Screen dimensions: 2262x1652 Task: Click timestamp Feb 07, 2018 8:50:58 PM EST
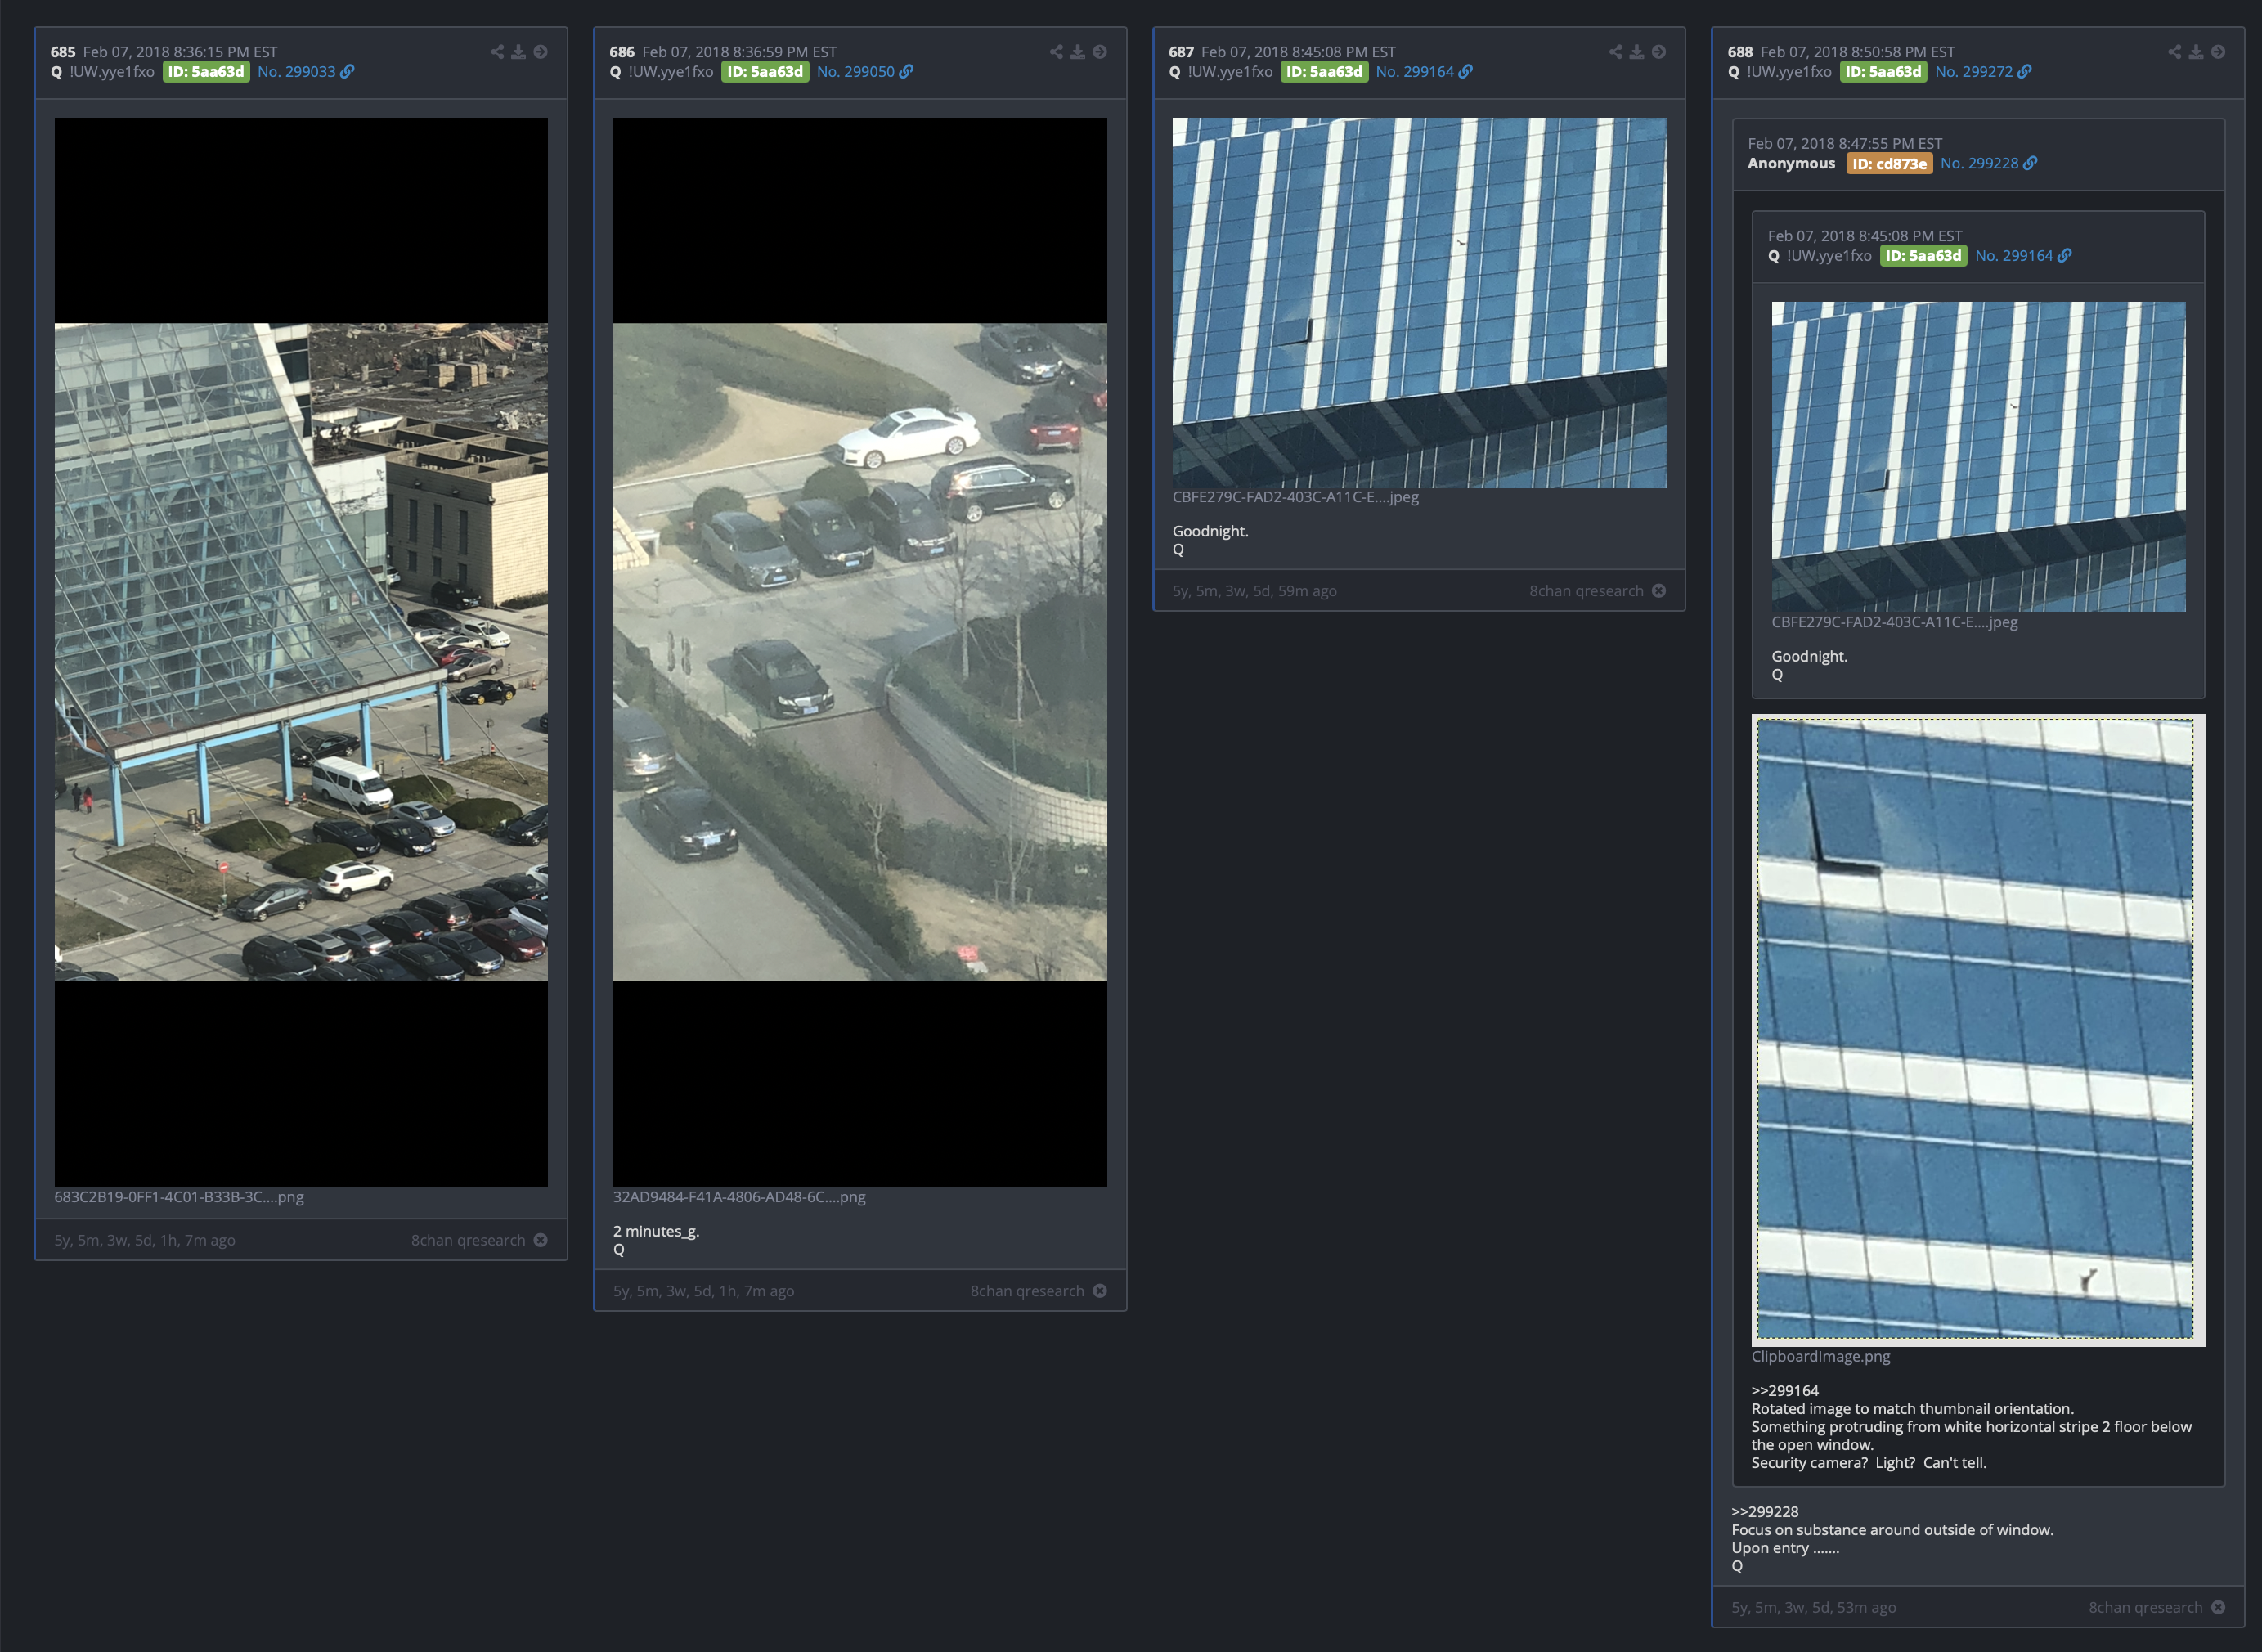(x=1857, y=52)
